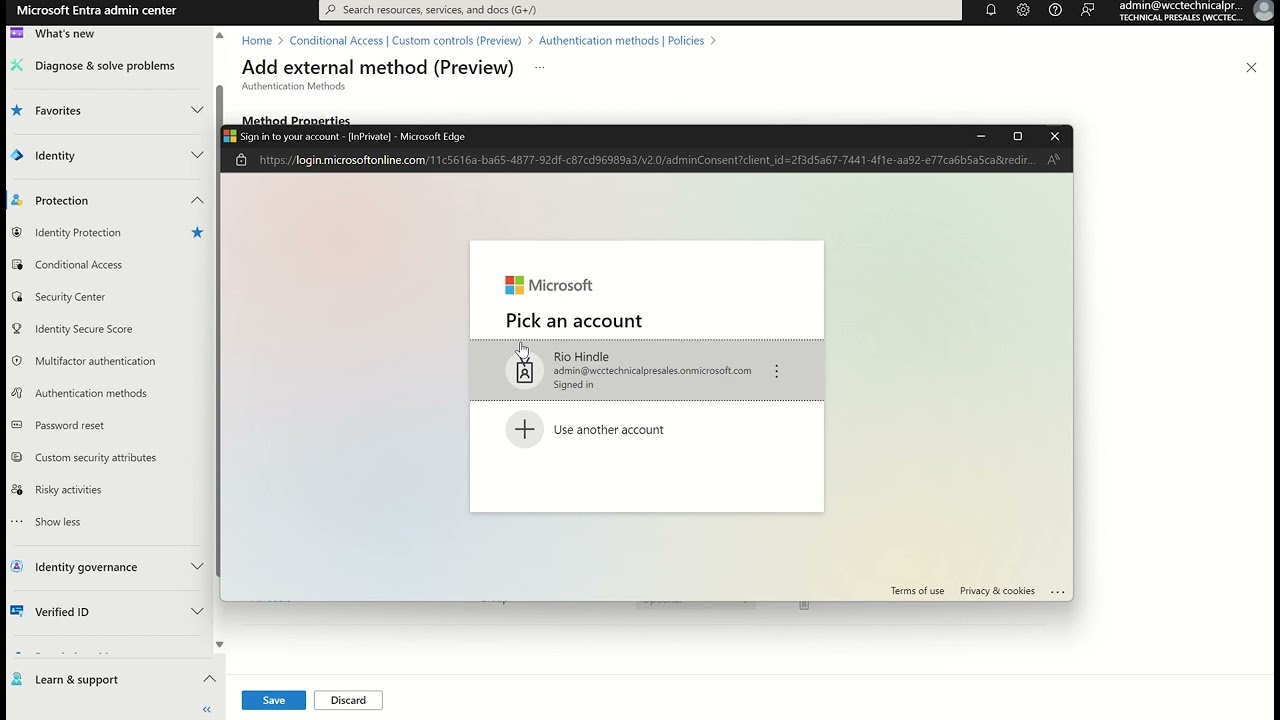Click the Multifactor authentication shield icon
The image size is (1280, 720).
pyautogui.click(x=16, y=360)
